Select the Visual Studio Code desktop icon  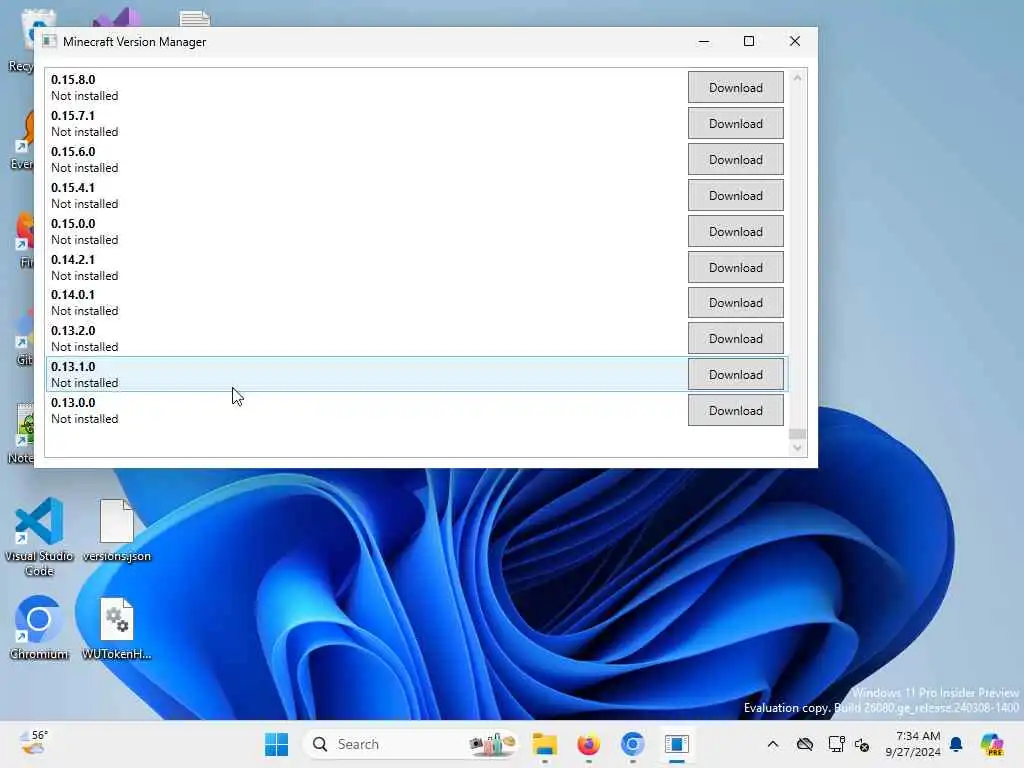(x=39, y=537)
